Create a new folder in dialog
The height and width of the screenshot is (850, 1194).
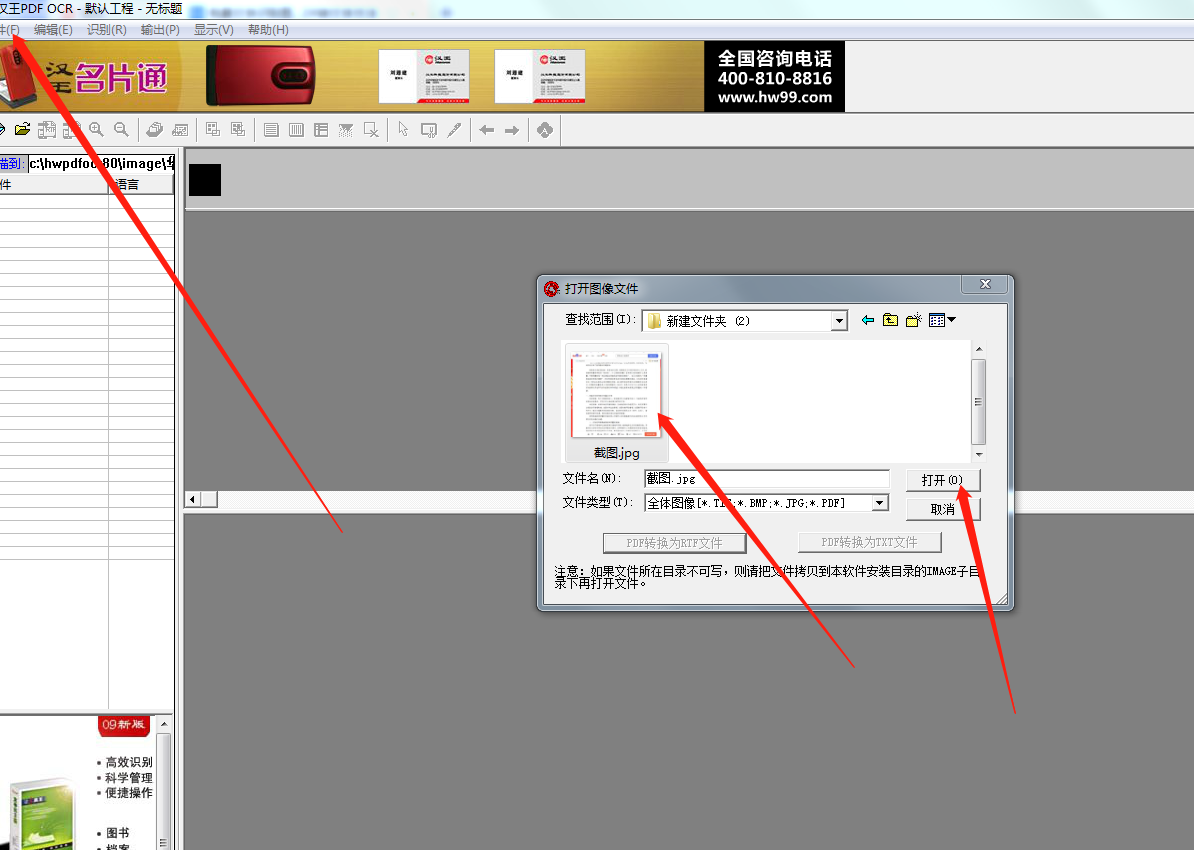point(914,320)
